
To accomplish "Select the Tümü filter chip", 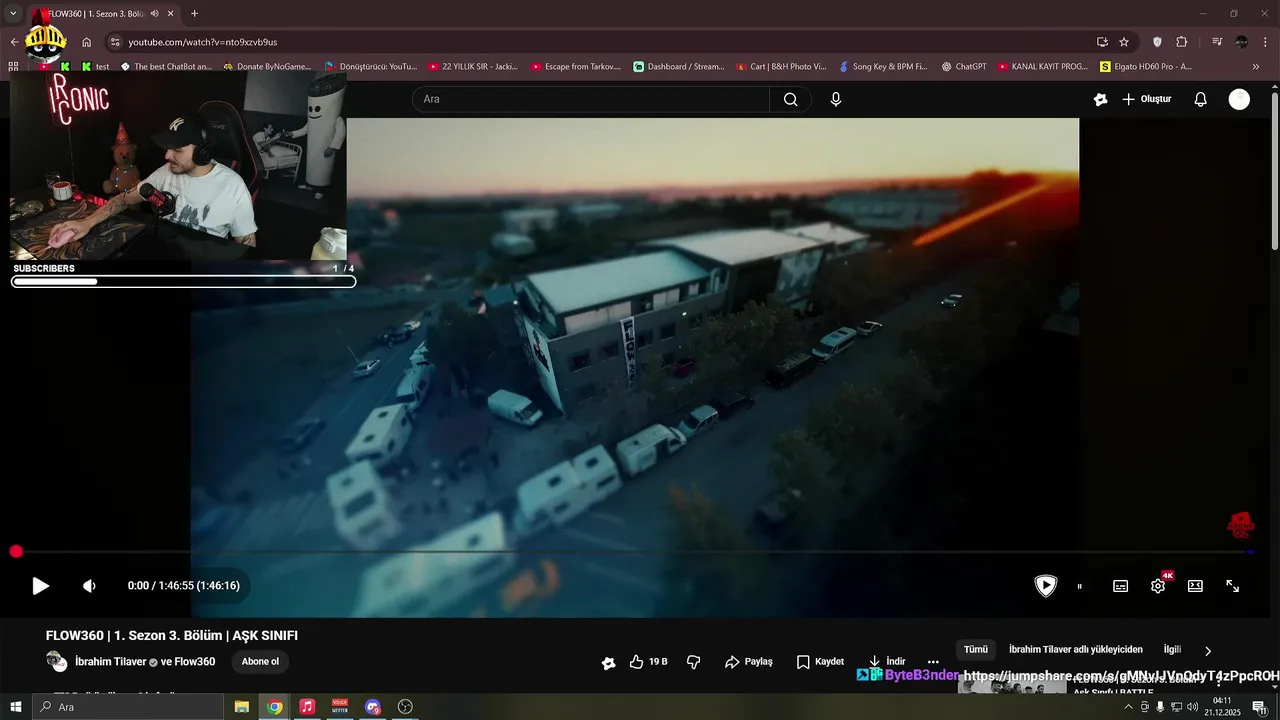I will [x=975, y=650].
